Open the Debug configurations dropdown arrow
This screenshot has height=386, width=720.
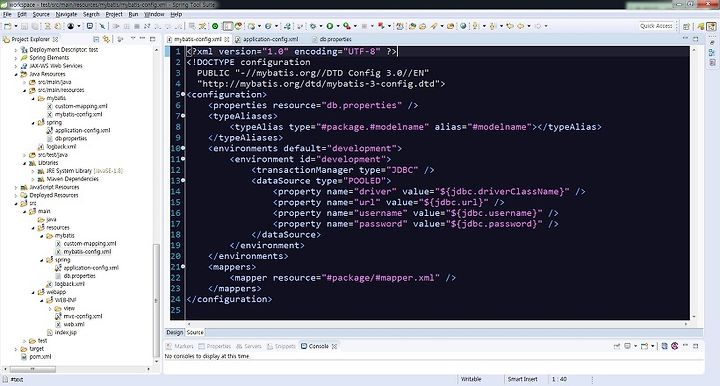(321, 26)
